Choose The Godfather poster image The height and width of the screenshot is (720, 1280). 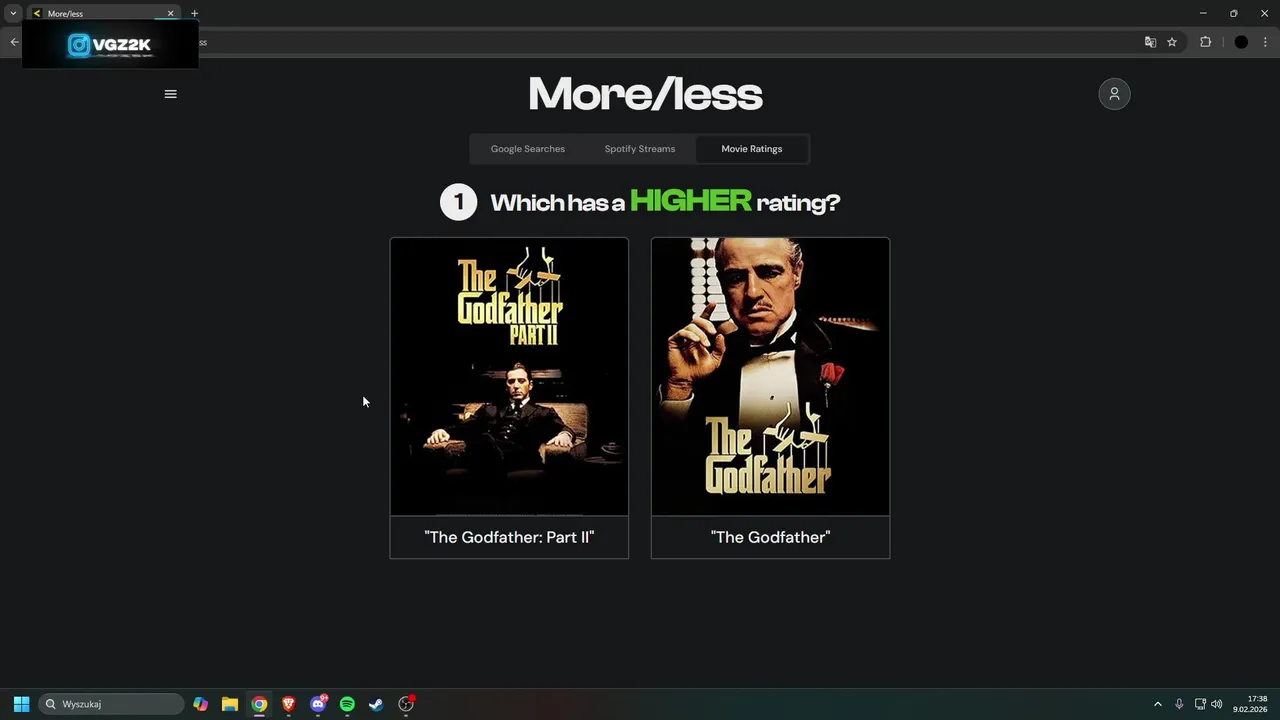click(x=770, y=377)
